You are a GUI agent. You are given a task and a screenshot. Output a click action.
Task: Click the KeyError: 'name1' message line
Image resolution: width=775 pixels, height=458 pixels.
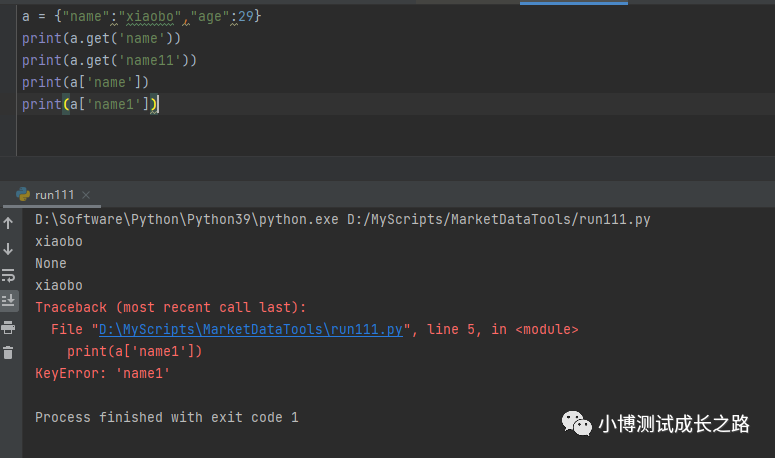point(102,374)
